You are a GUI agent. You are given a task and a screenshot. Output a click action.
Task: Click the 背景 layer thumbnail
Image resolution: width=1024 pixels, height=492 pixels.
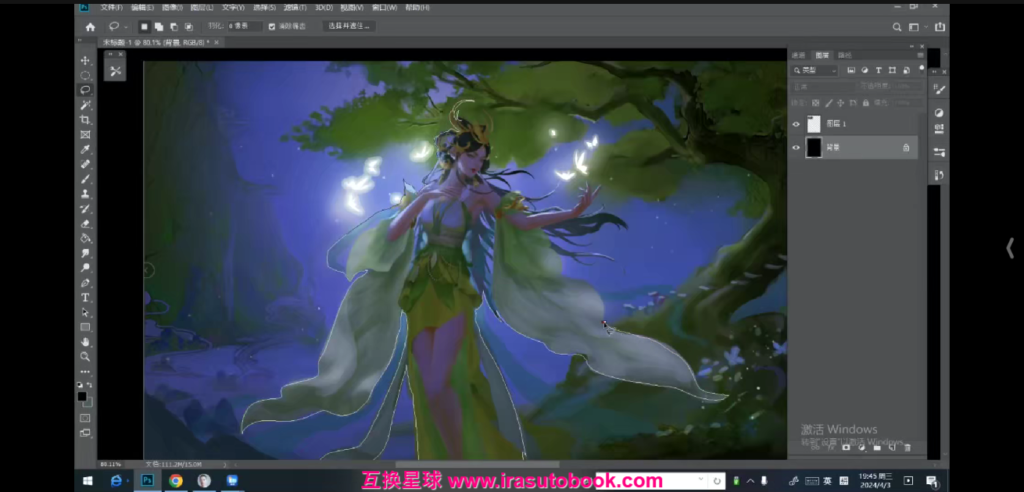[x=813, y=148]
